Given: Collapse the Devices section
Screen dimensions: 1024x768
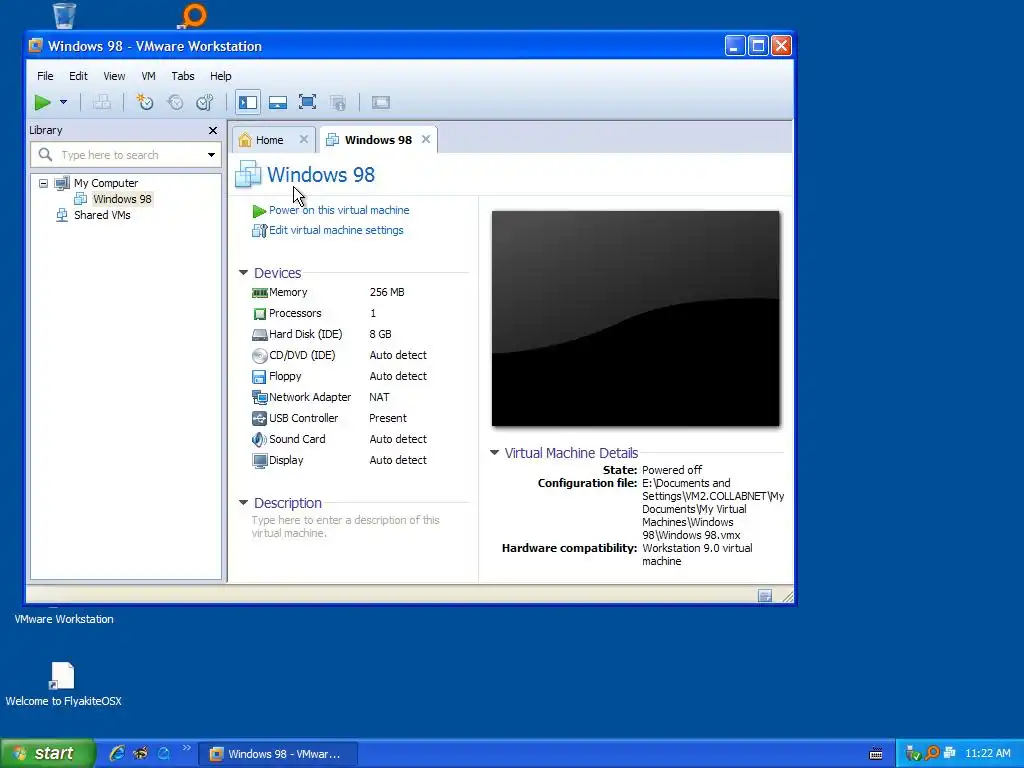Looking at the screenshot, I should tap(243, 272).
